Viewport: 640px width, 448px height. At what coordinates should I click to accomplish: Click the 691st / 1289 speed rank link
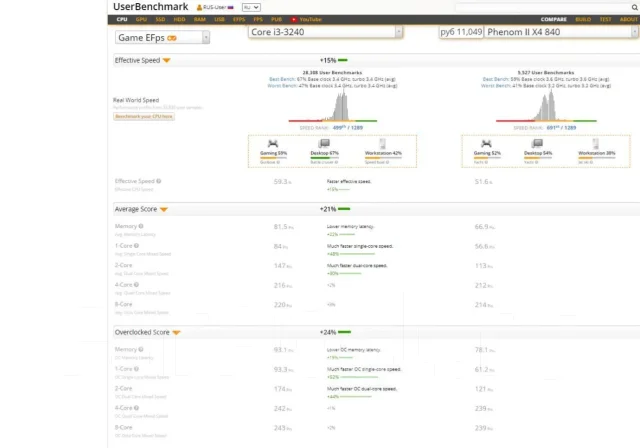pos(561,128)
